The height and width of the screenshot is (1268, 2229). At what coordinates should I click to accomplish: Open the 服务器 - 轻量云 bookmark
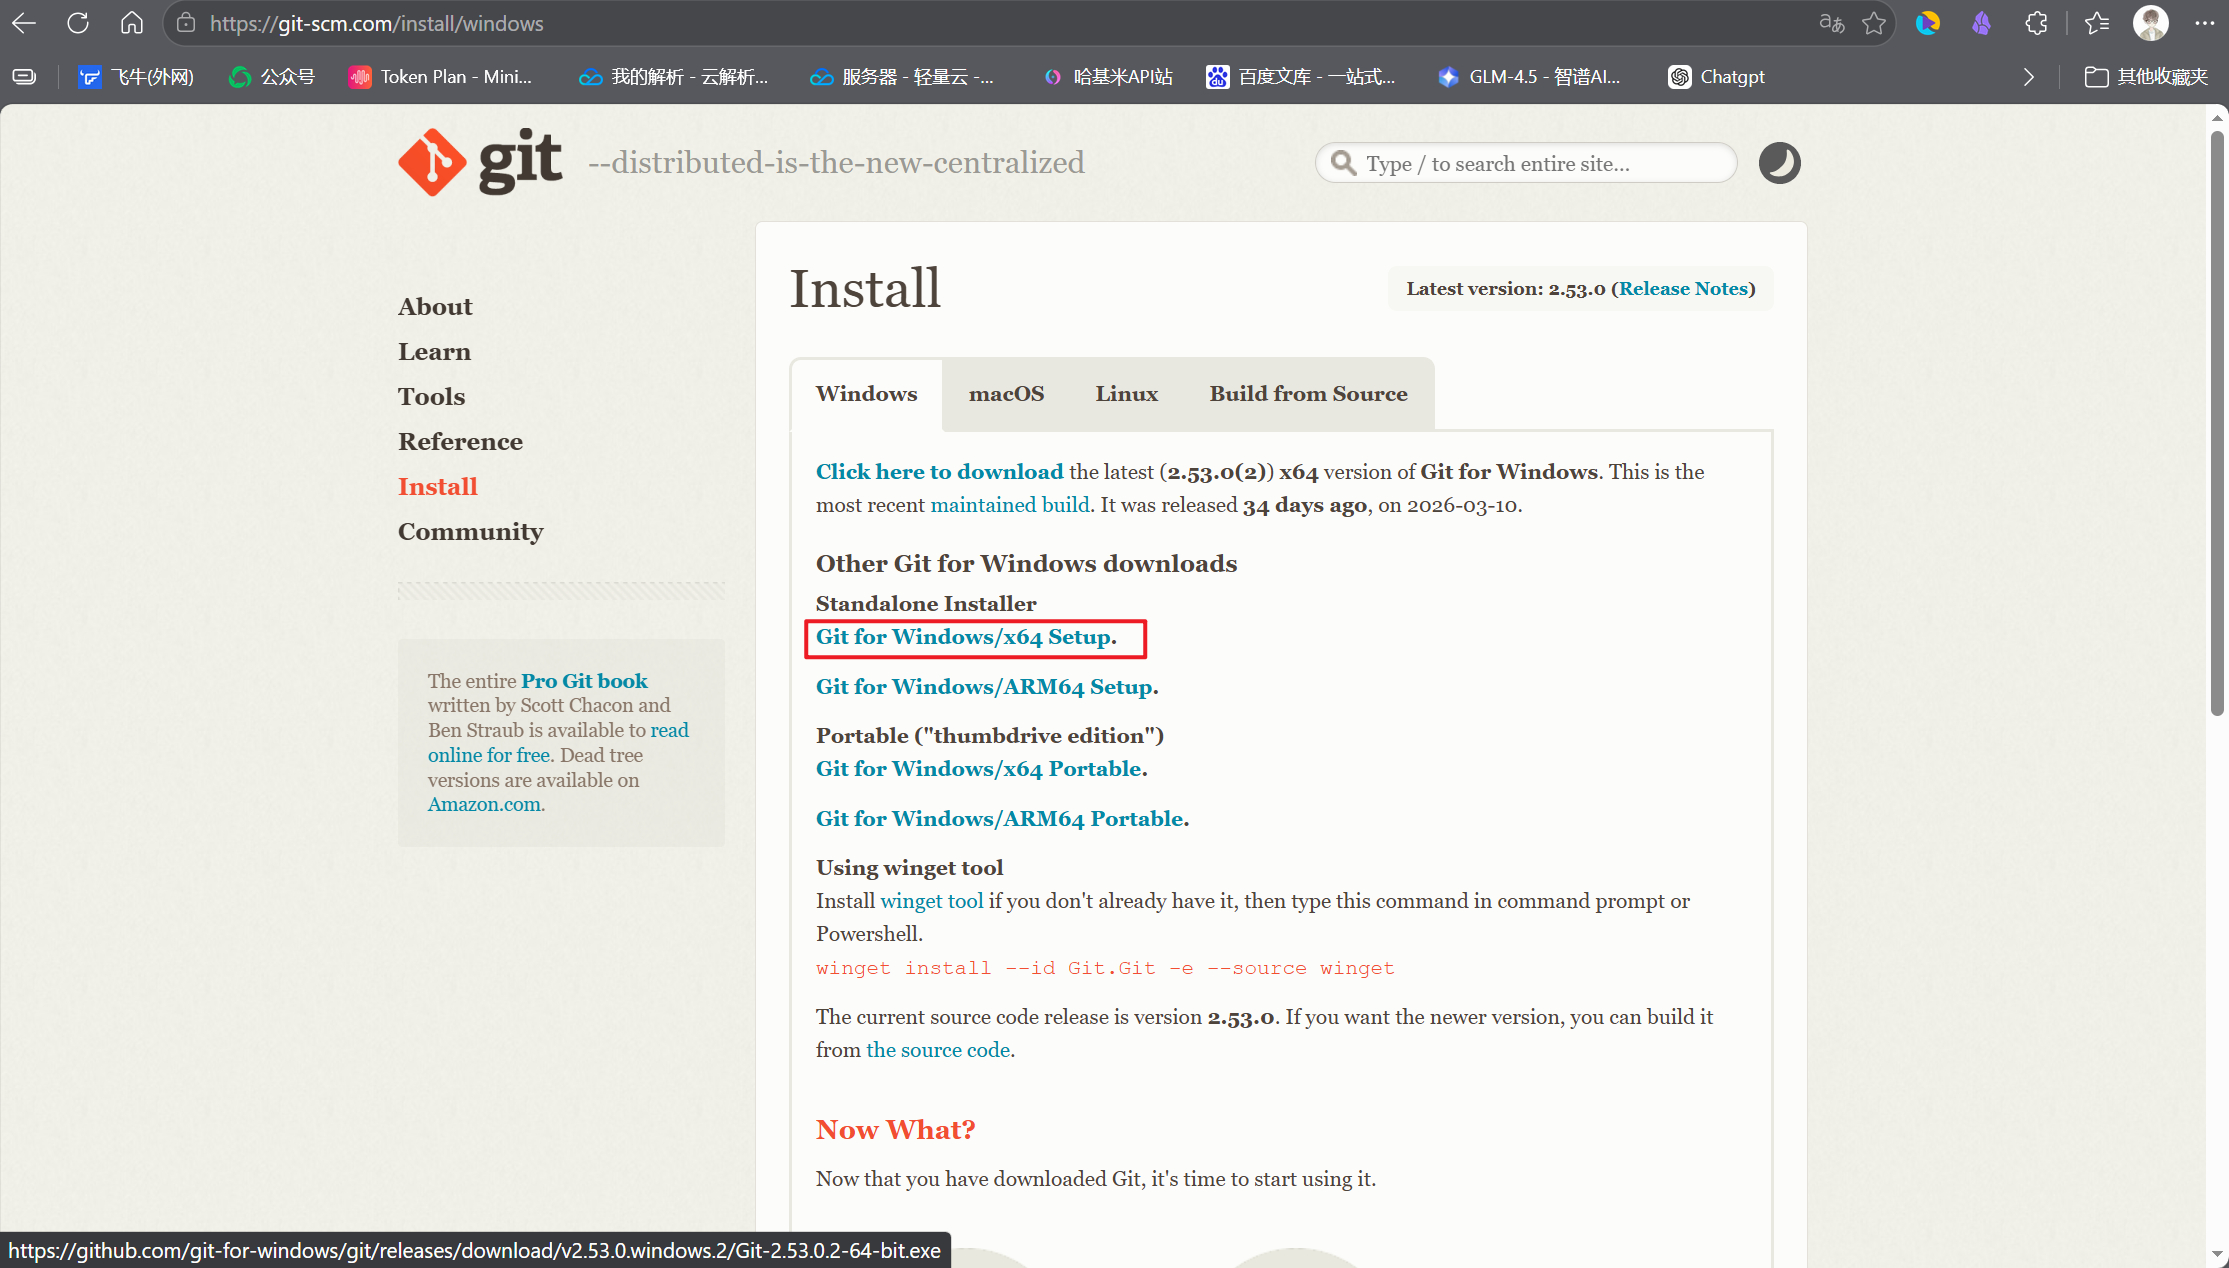(902, 77)
